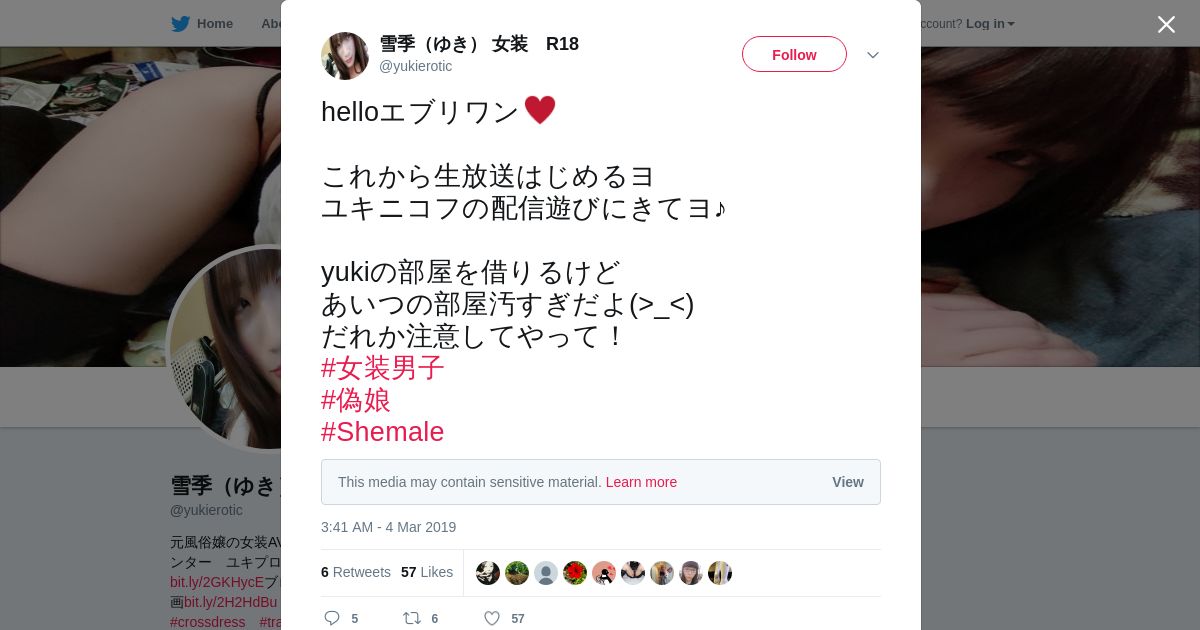
Task: Click the last liker avatar in row
Action: [720, 573]
